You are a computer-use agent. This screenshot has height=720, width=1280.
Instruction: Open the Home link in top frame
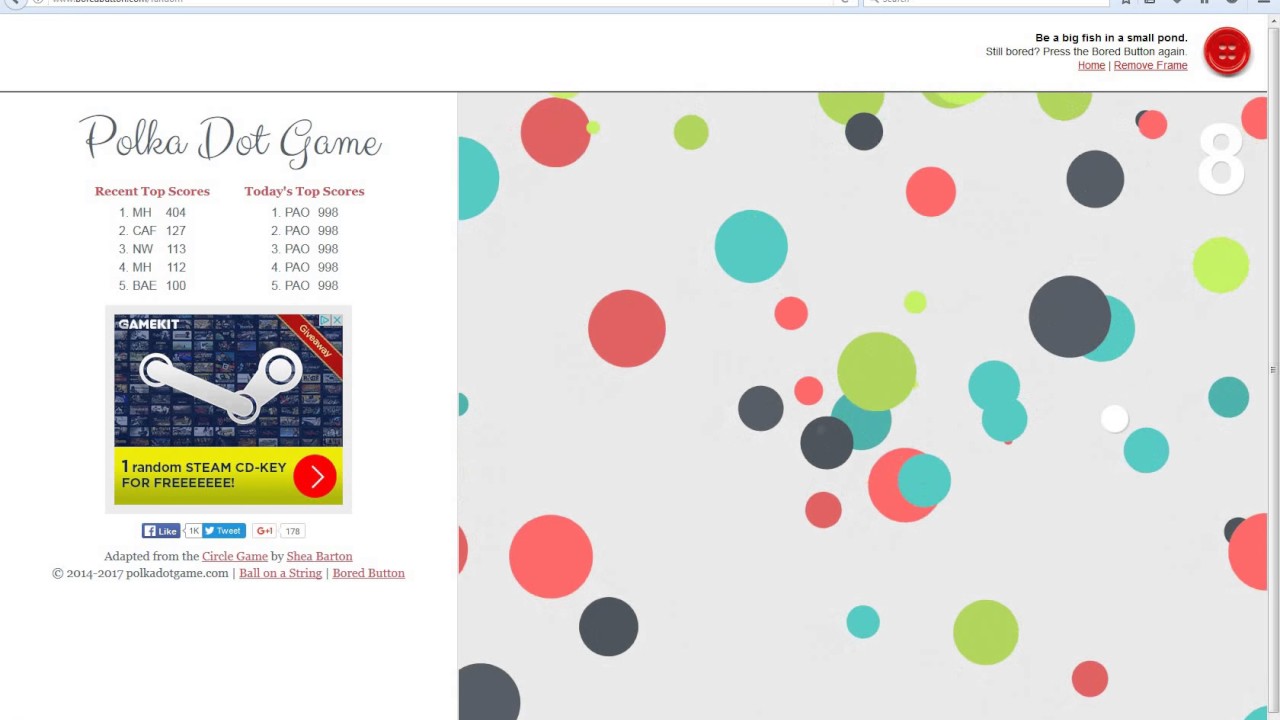(x=1091, y=65)
